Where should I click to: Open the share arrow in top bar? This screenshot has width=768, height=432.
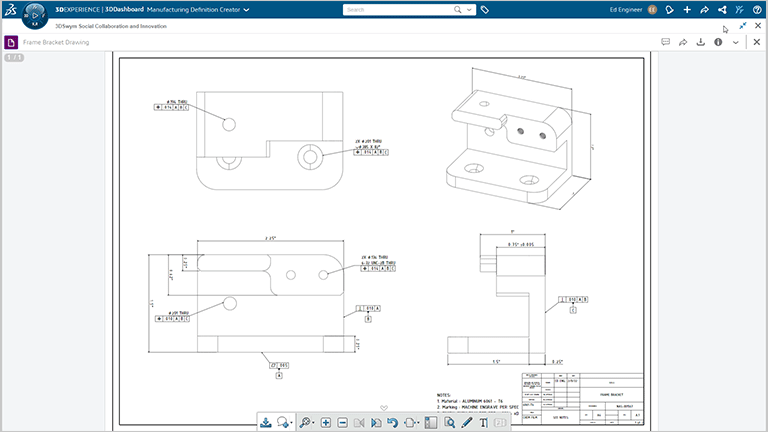704,9
